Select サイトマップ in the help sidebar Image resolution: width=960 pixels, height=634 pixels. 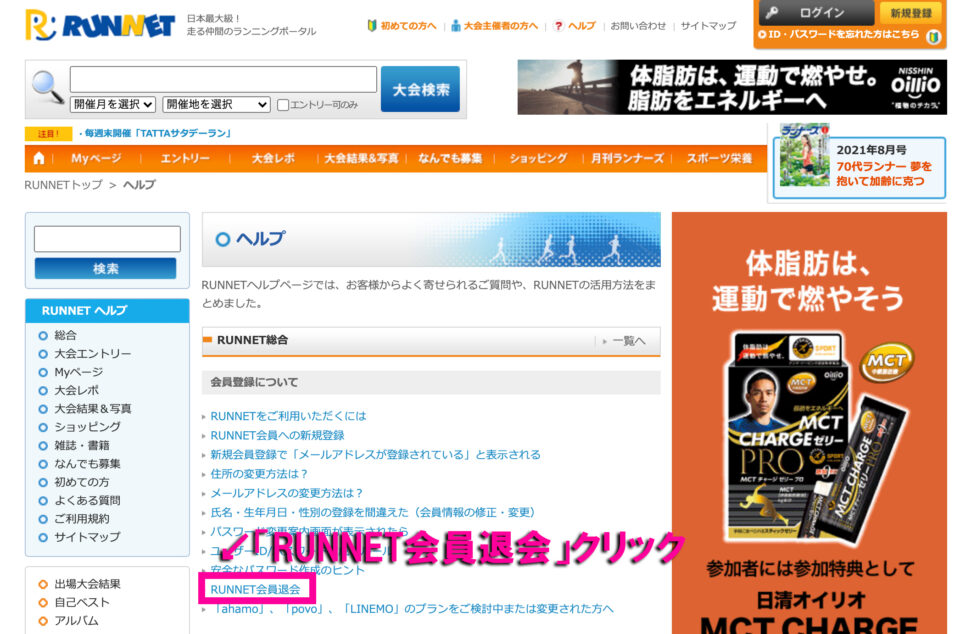tap(88, 537)
